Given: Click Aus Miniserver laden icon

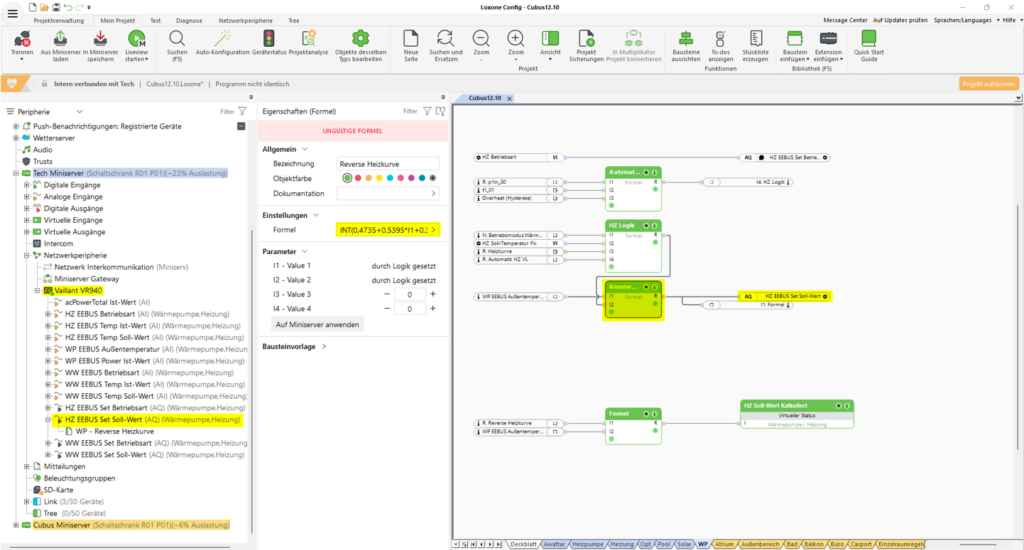Looking at the screenshot, I should coord(60,38).
